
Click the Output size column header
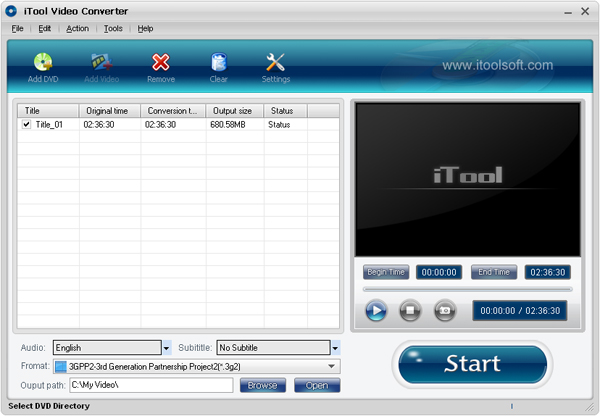pyautogui.click(x=235, y=111)
